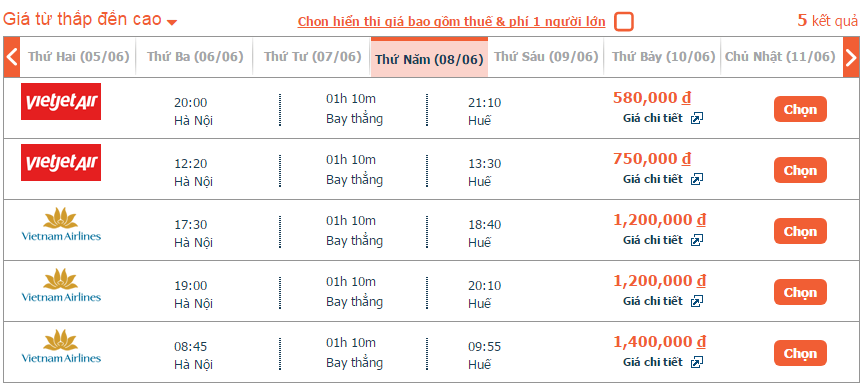Viewport: 865px width, 387px height.
Task: Tick the tax and fee price checkbox
Action: click(624, 22)
